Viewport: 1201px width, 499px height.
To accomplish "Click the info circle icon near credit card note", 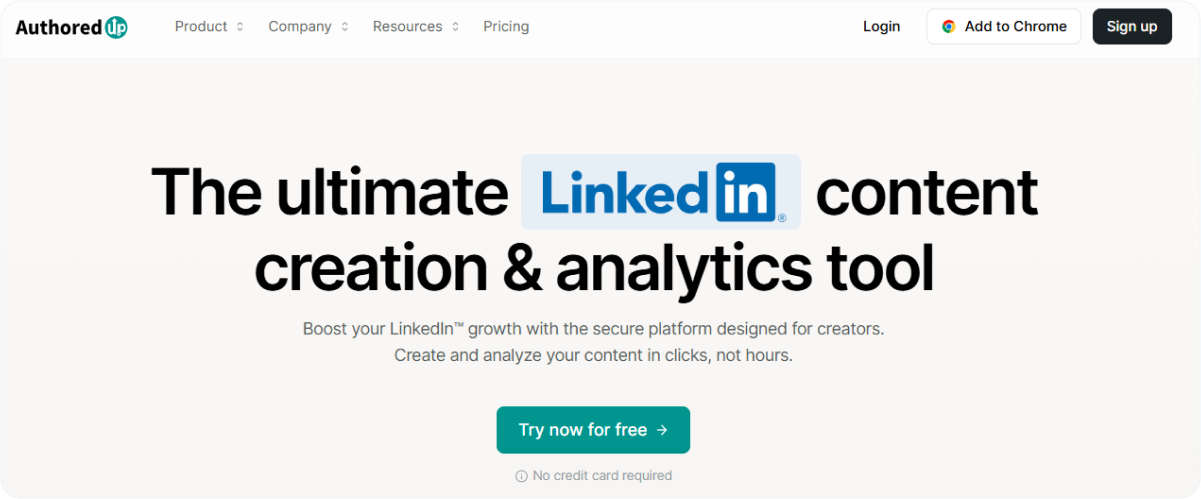I will tap(521, 476).
